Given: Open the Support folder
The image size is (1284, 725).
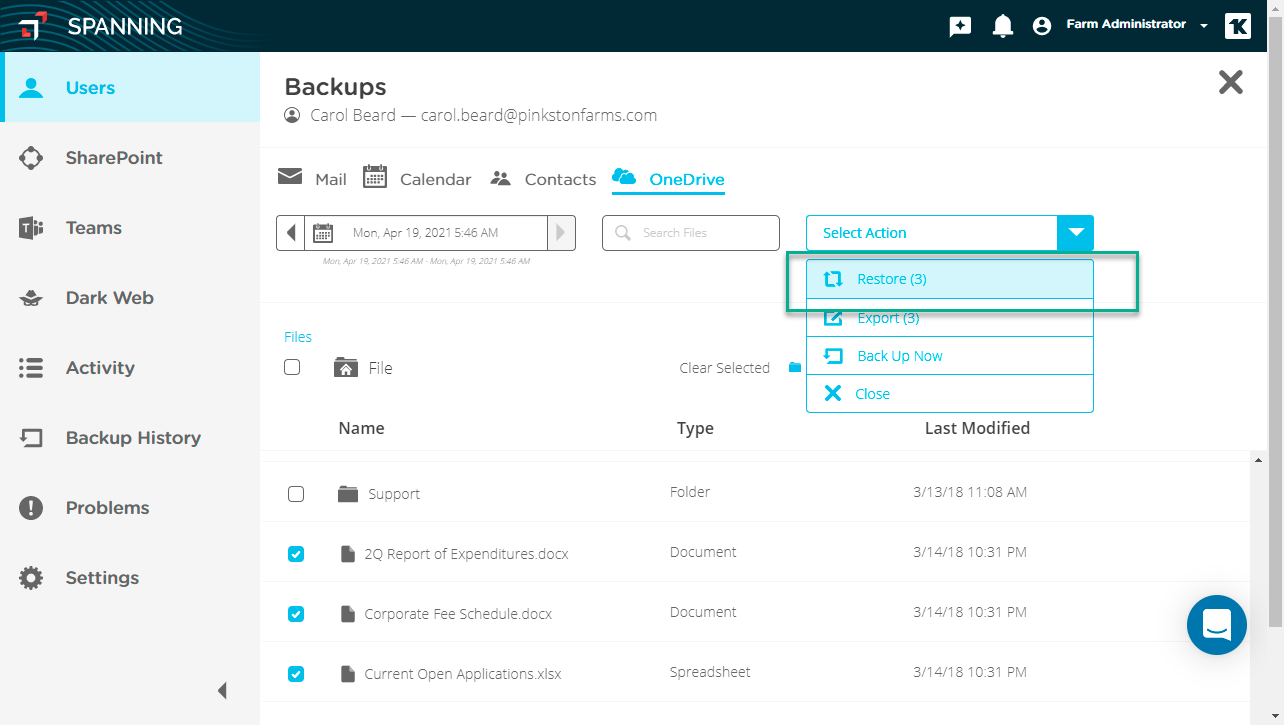Looking at the screenshot, I should click(x=394, y=494).
